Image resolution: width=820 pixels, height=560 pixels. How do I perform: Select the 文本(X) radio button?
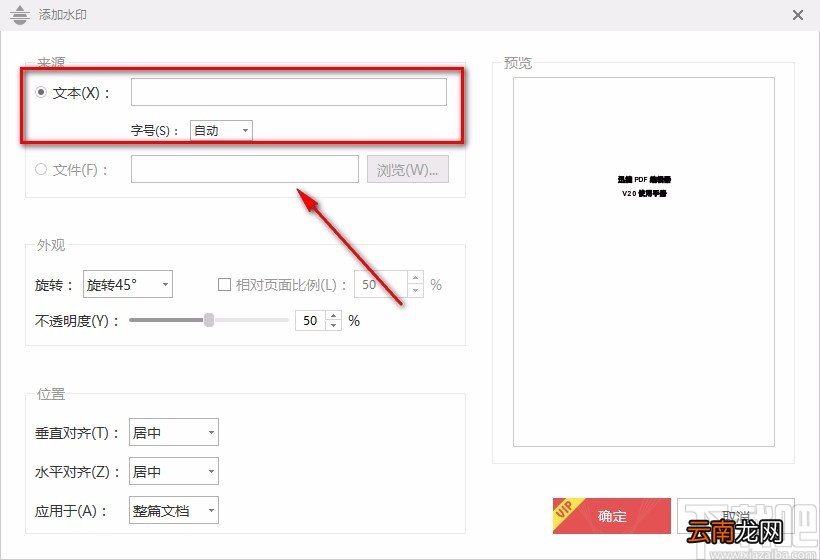click(41, 92)
